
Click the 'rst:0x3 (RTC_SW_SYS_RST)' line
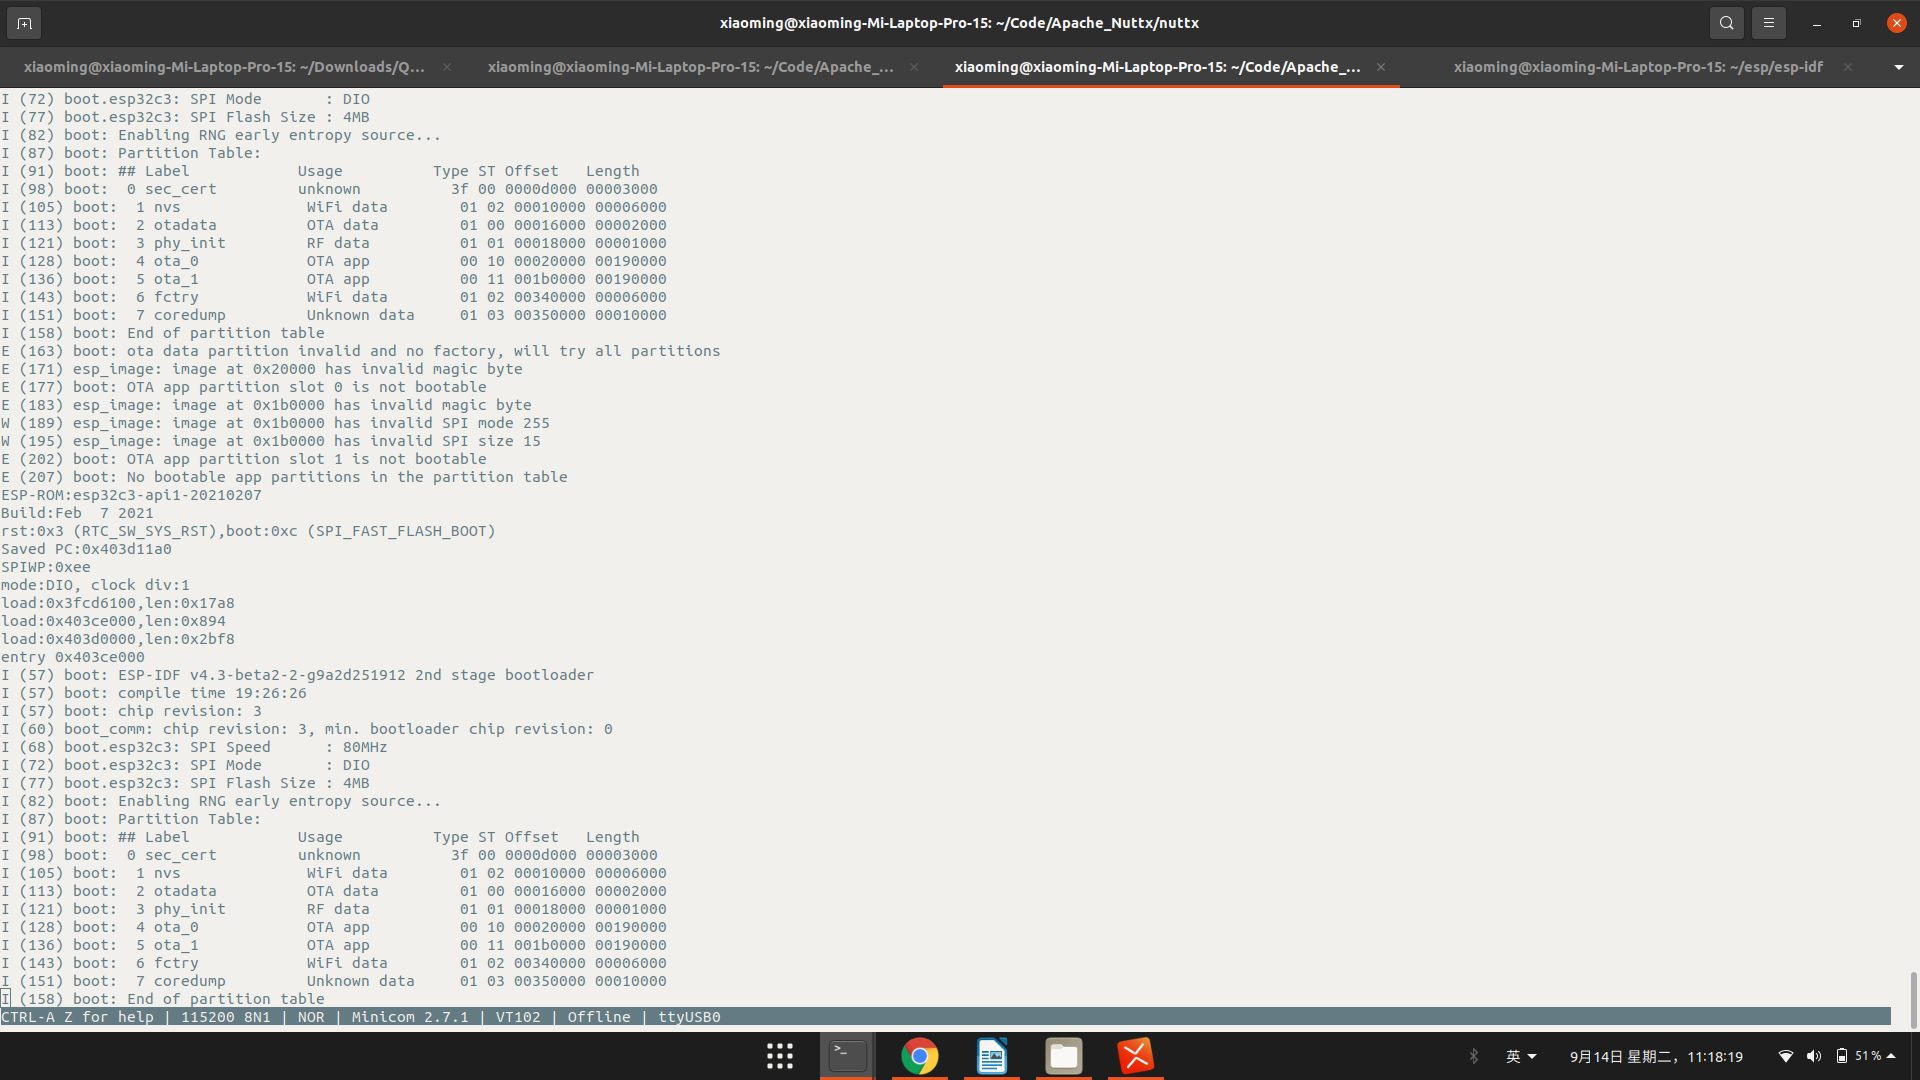click(x=248, y=531)
